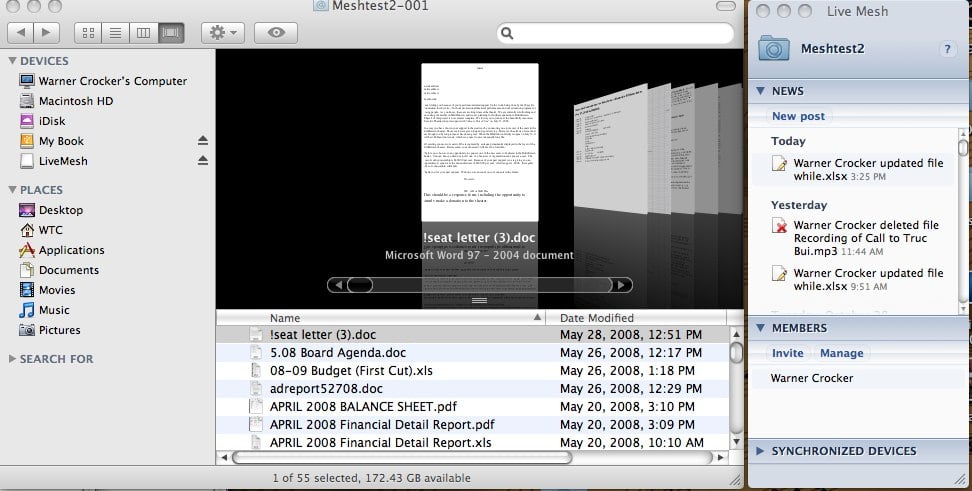Viewport: 972px width, 491px height.
Task: Click the Finder toolbar toggle pill button
Action: pyautogui.click(x=725, y=6)
